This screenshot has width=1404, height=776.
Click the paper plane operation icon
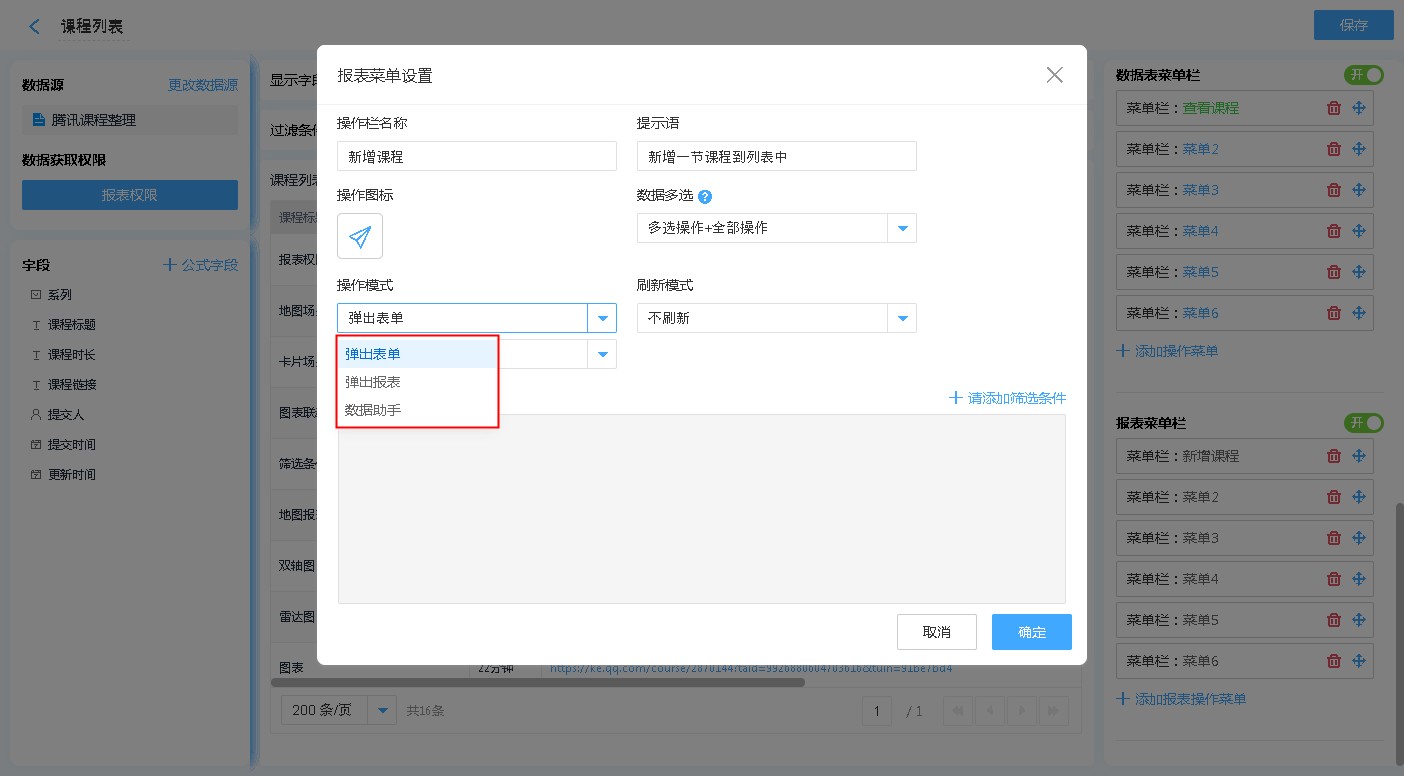pyautogui.click(x=360, y=236)
